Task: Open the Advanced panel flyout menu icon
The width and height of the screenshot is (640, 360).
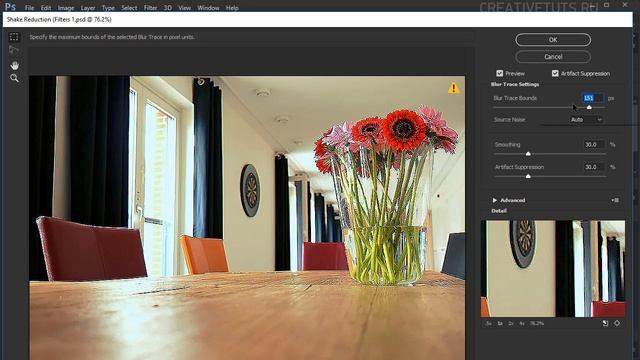Action: [x=615, y=200]
